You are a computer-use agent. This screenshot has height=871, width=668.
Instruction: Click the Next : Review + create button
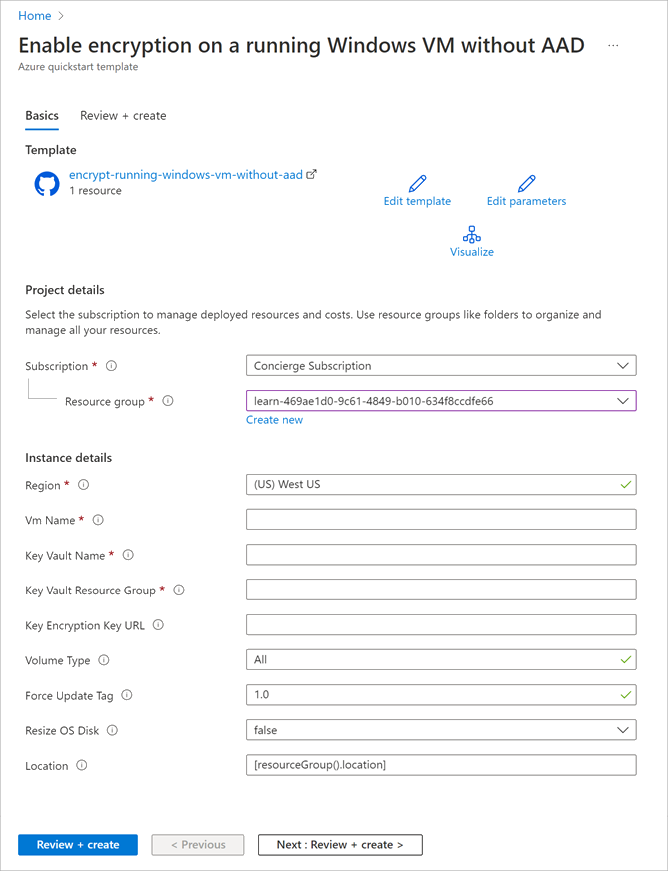tap(340, 844)
